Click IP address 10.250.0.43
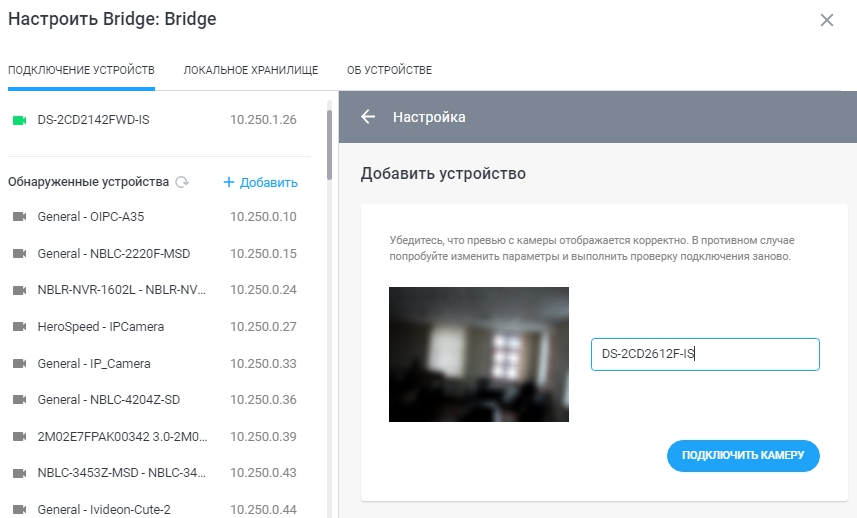 pos(263,473)
